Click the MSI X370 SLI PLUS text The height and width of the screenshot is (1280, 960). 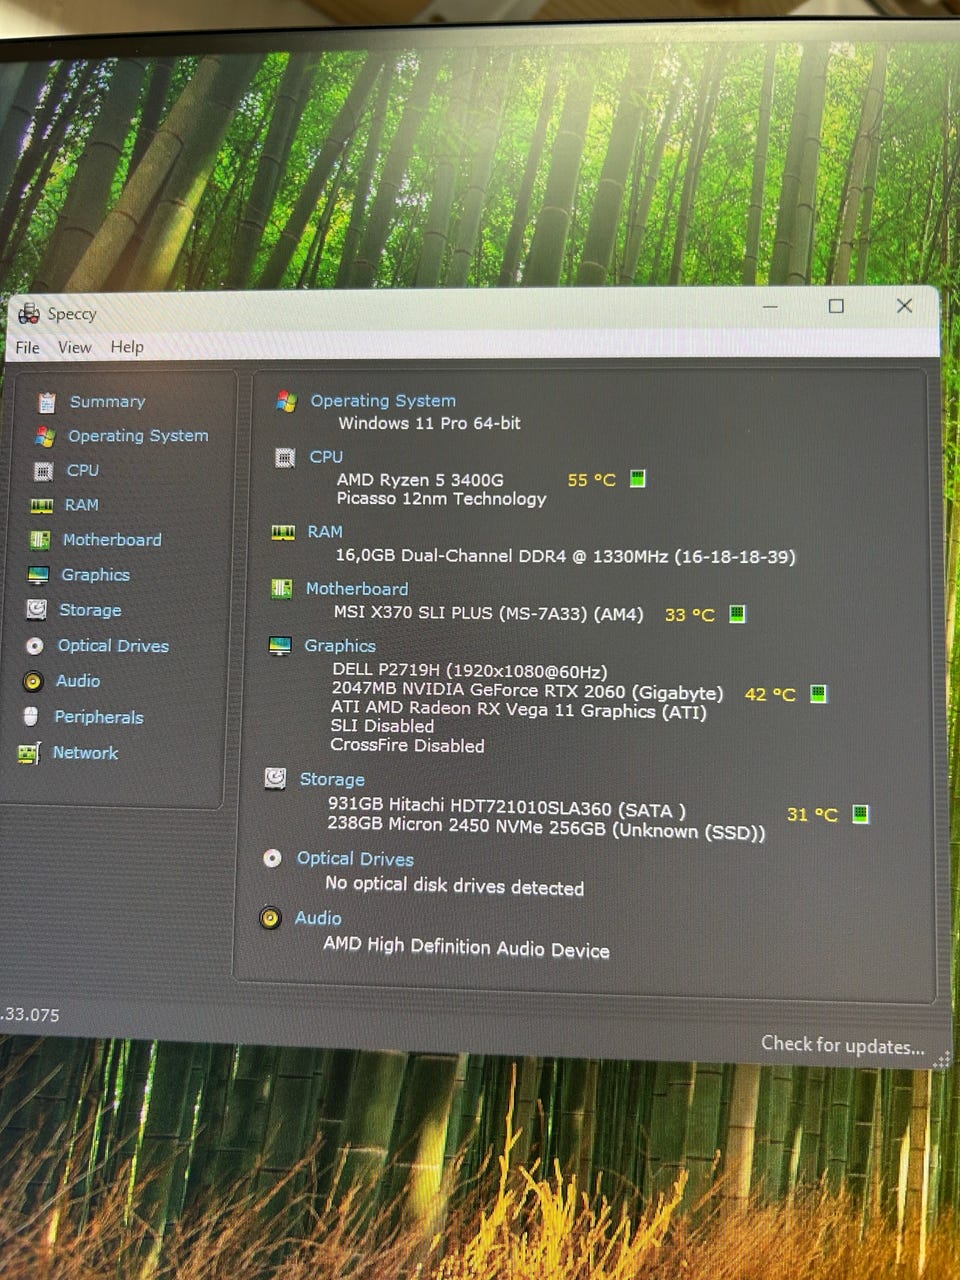[x=488, y=613]
